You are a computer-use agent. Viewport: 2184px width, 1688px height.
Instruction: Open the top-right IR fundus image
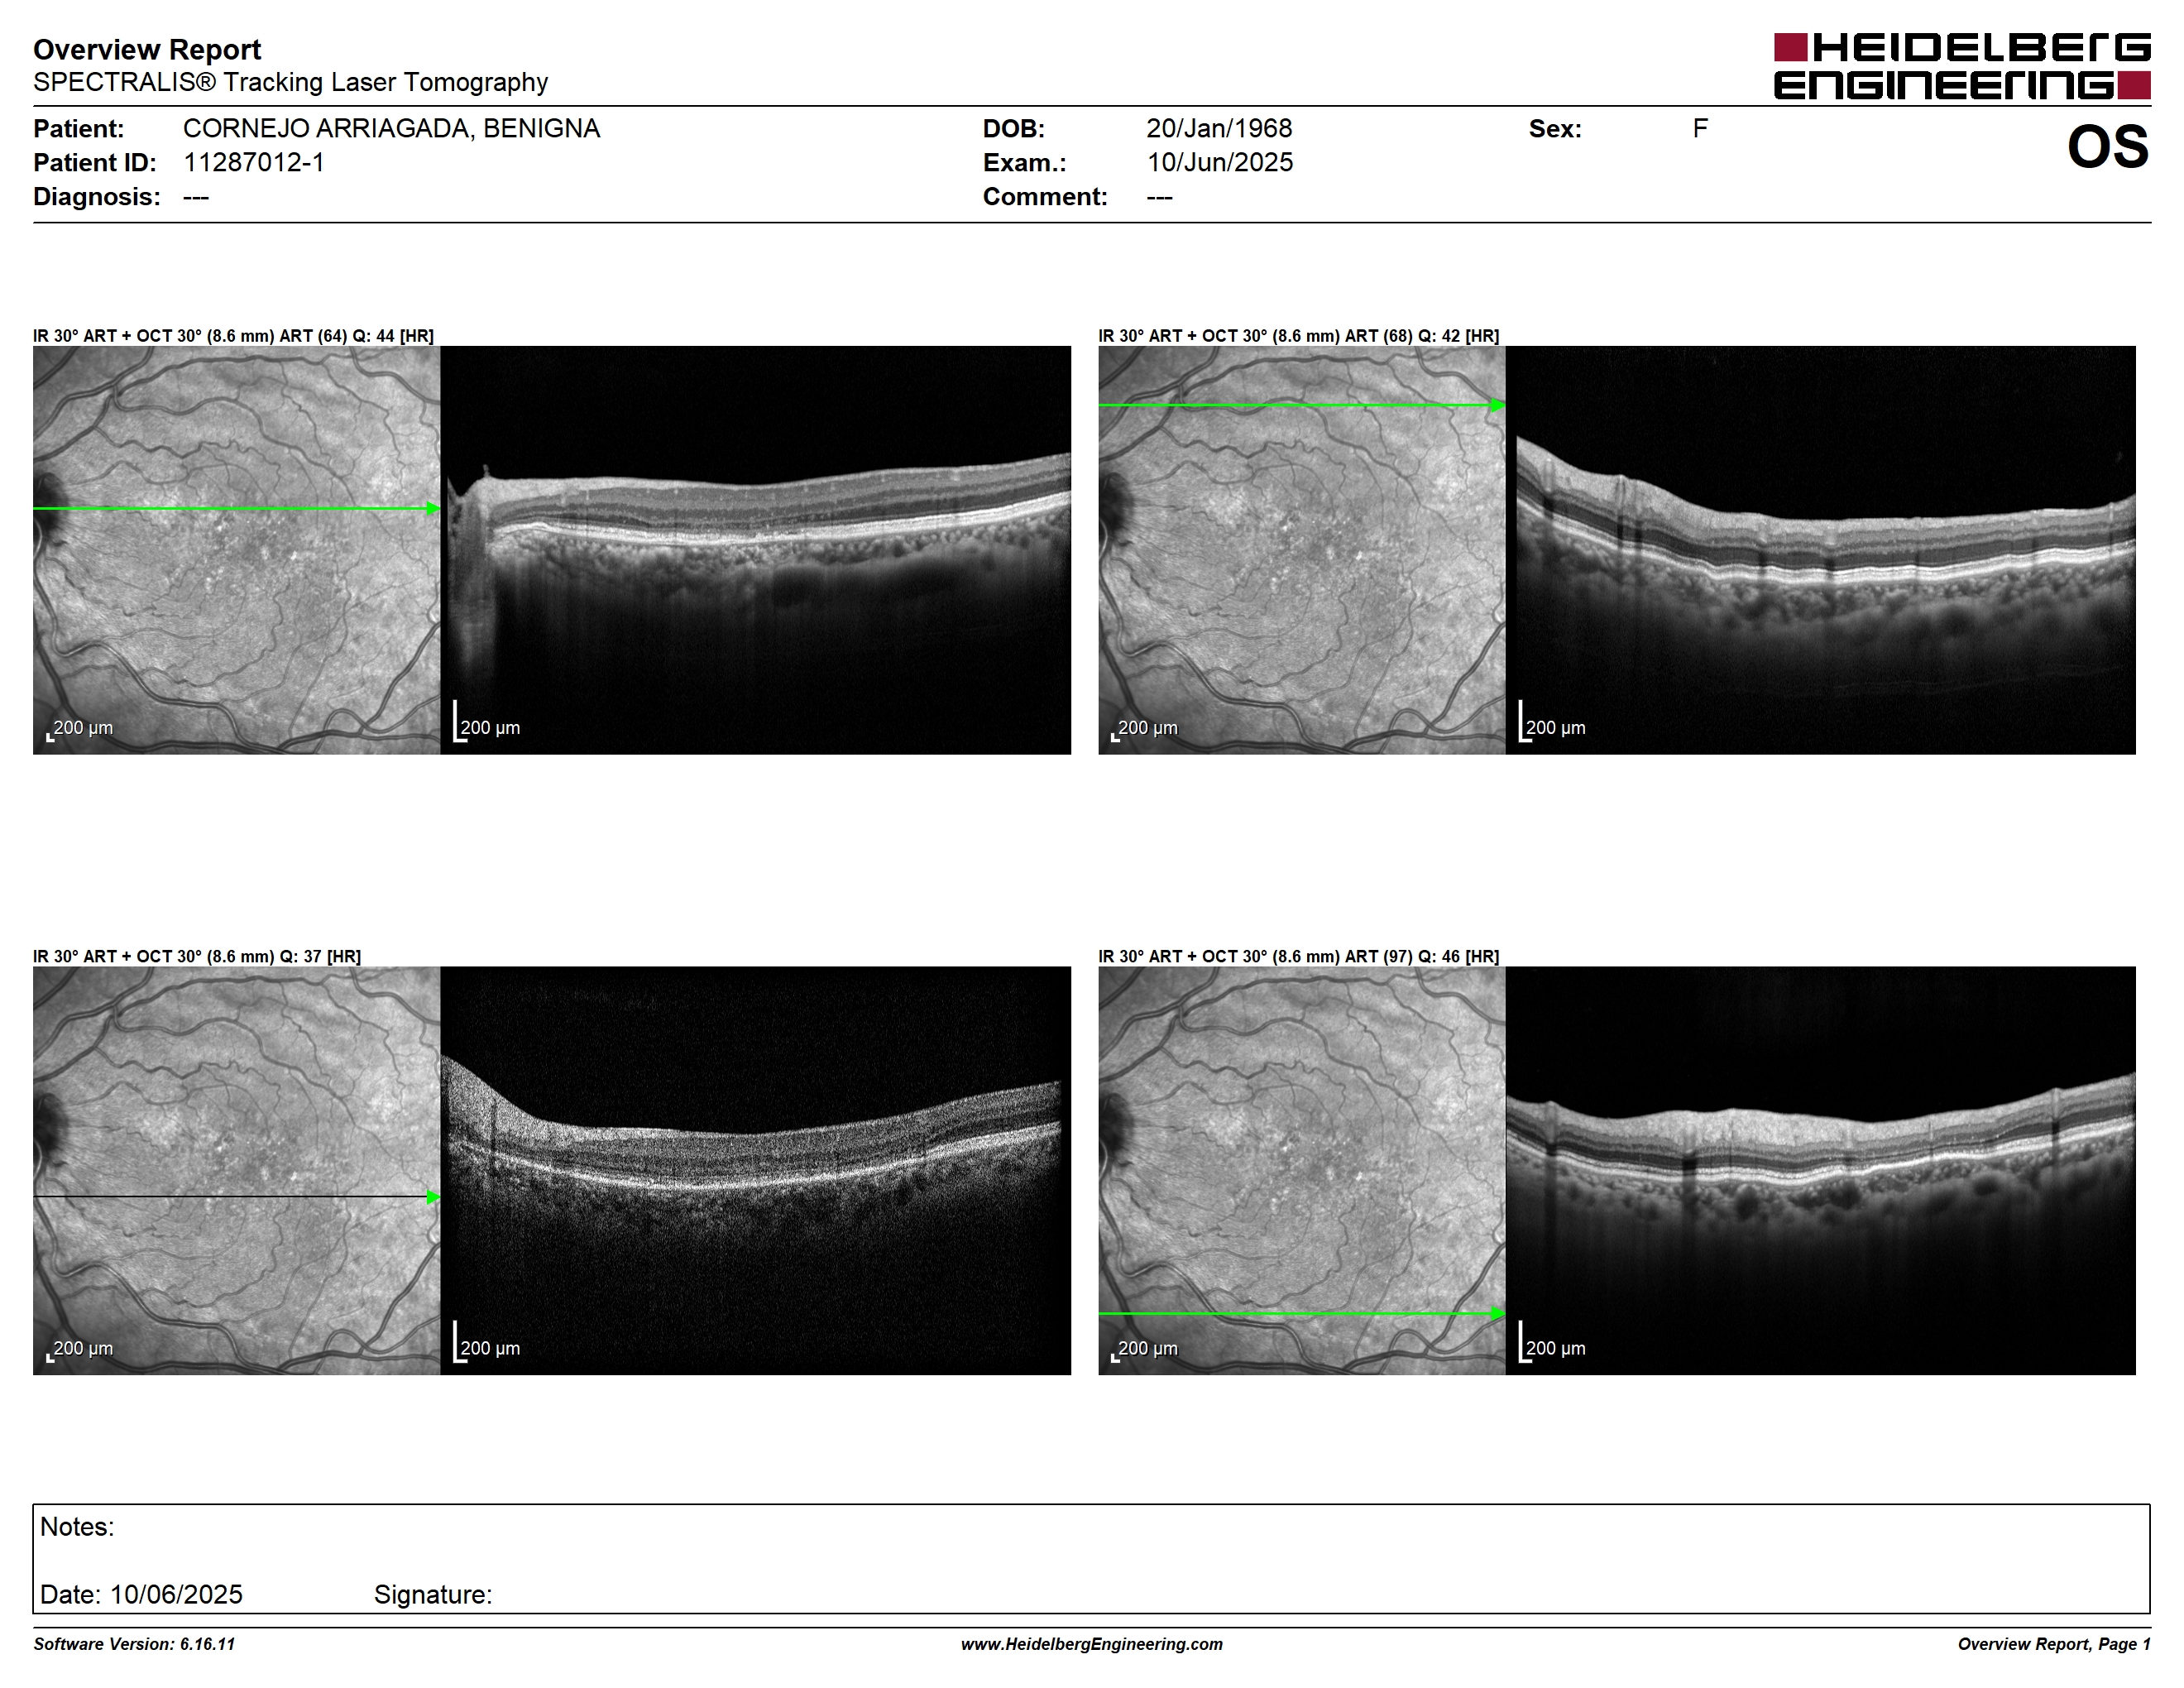pos(1302,550)
